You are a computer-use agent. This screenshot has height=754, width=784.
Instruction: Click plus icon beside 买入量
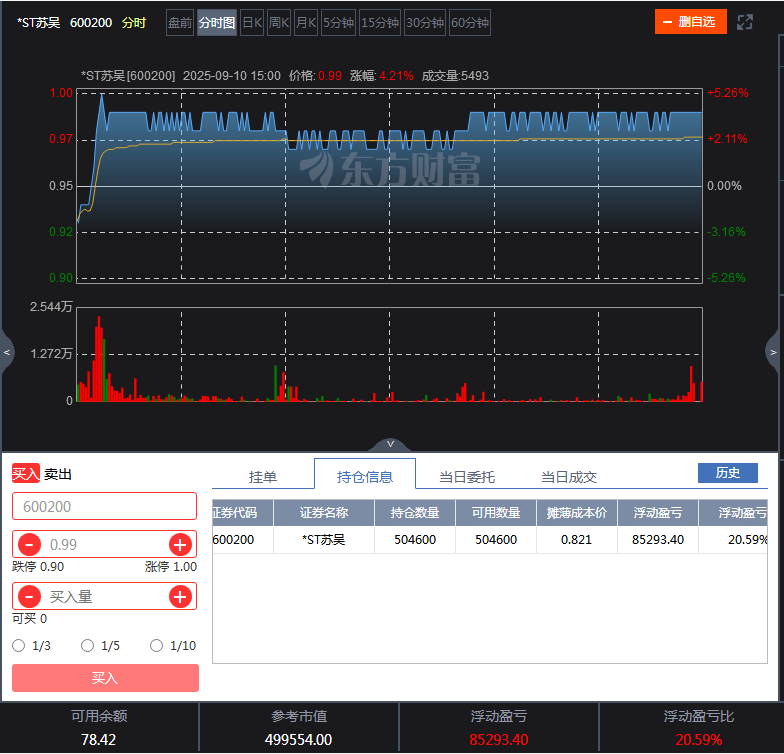click(x=180, y=596)
